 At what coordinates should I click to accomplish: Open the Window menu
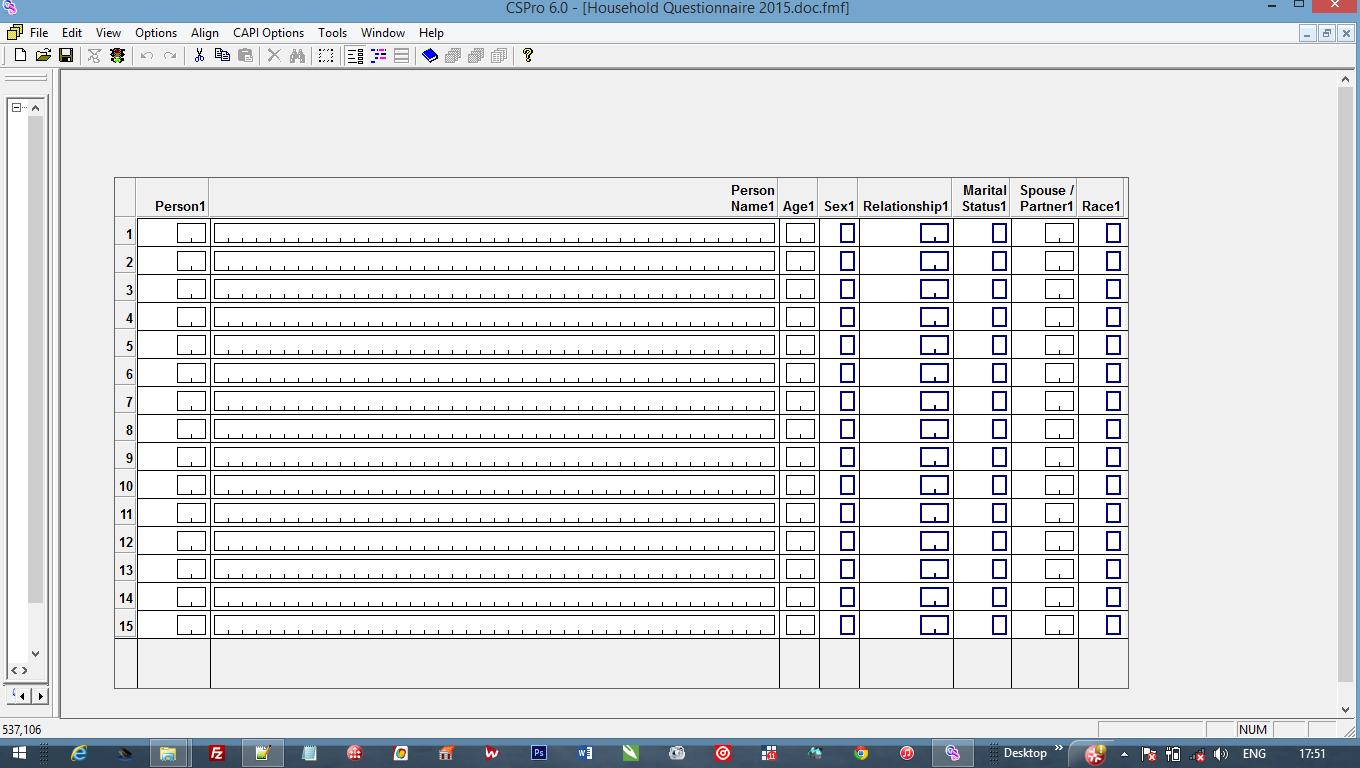pyautogui.click(x=383, y=33)
